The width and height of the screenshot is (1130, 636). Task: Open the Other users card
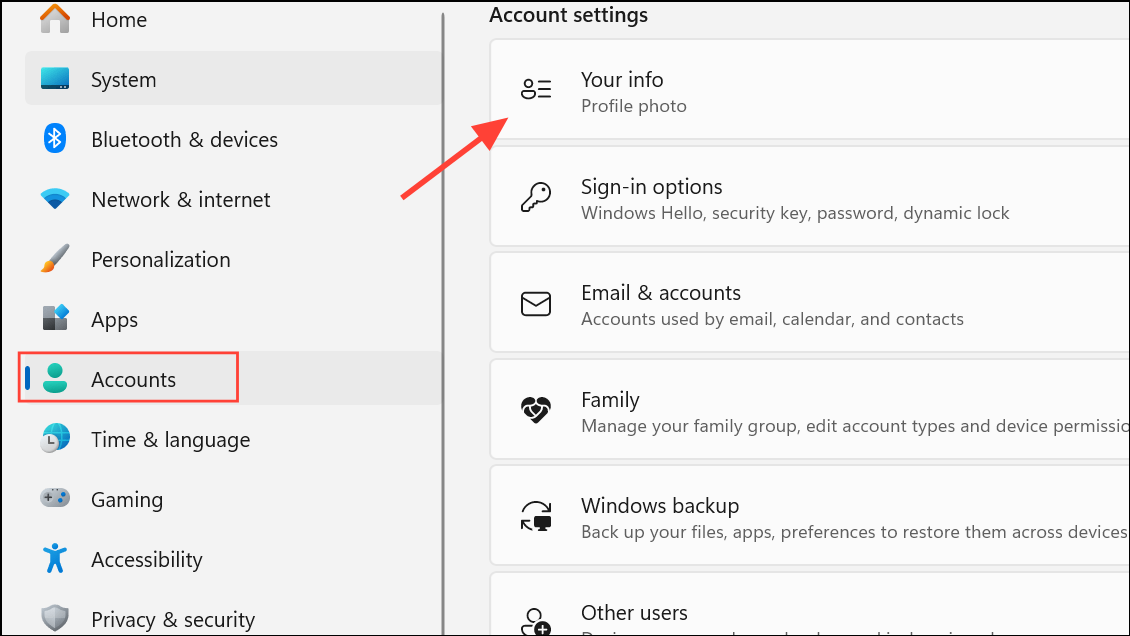(x=809, y=604)
